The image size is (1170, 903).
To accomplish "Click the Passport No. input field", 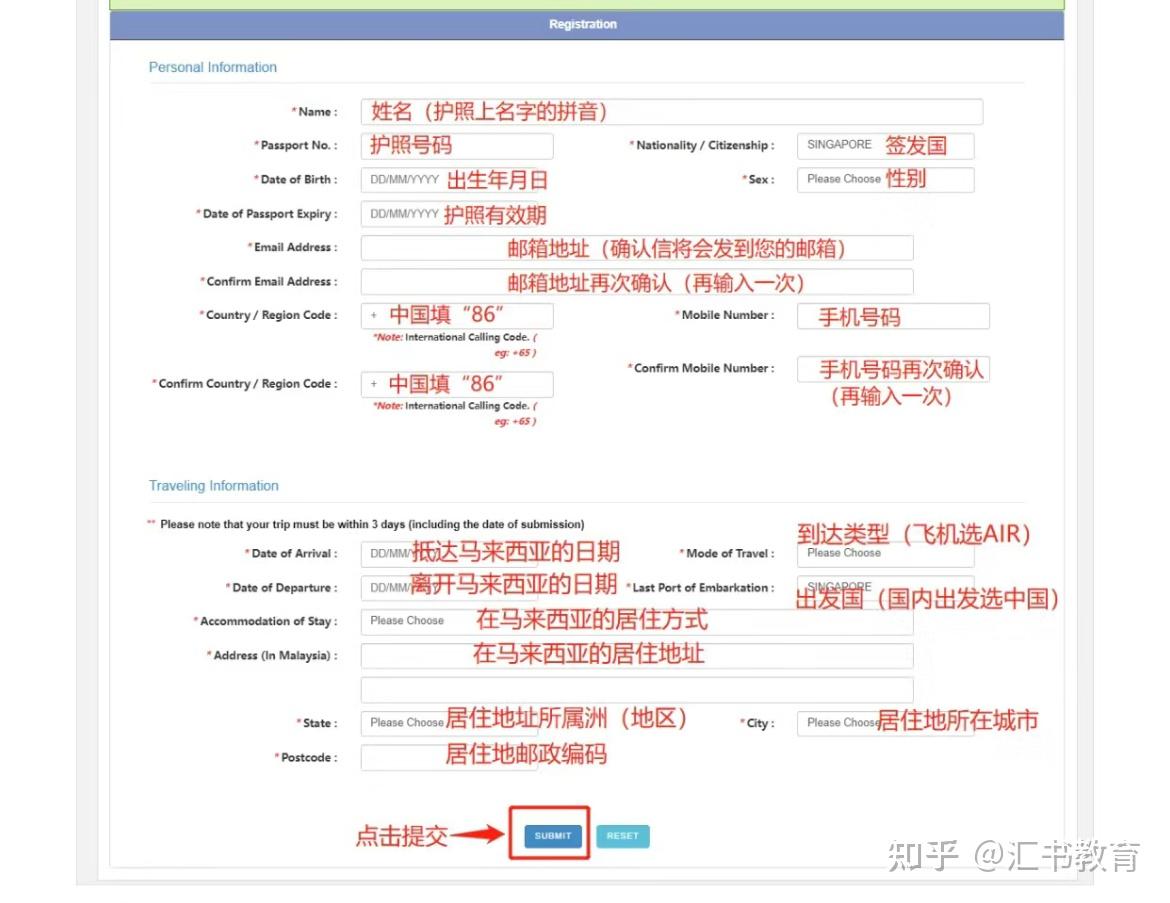I will tap(456, 145).
